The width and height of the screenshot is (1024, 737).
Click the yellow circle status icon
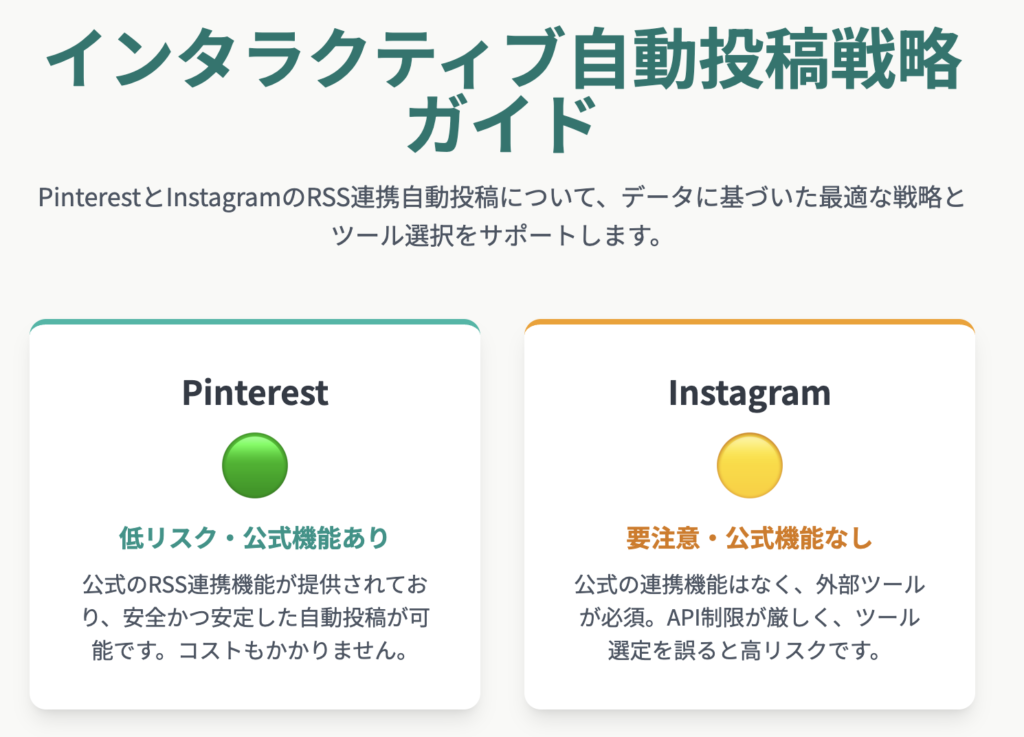(x=750, y=465)
